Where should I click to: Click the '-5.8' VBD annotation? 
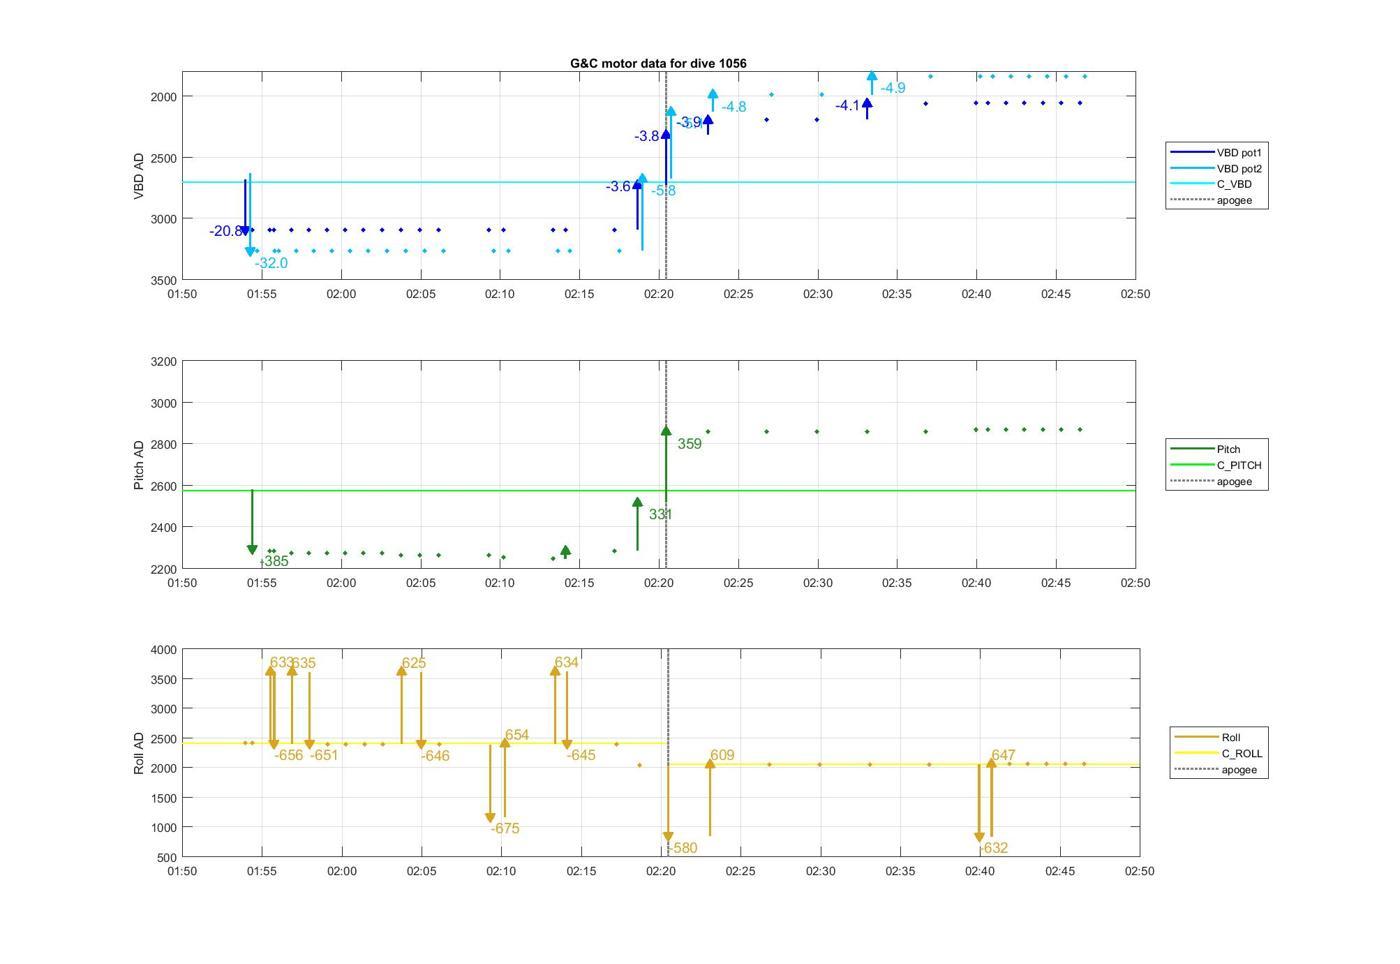pyautogui.click(x=664, y=190)
